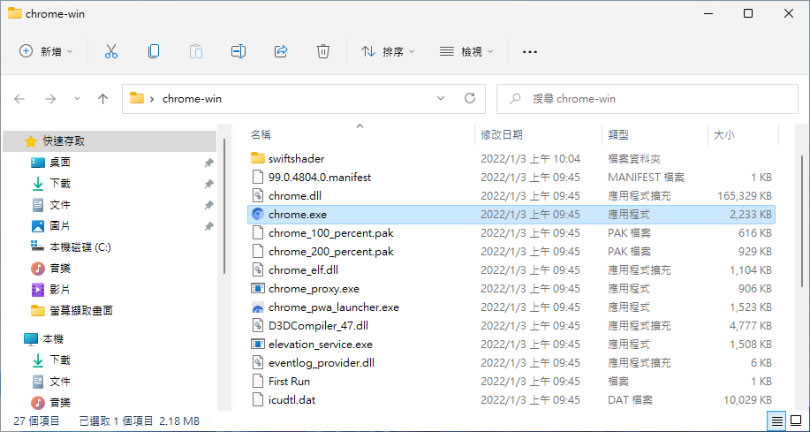Viewport: 810px width, 432px height.
Task: Open the 檢視 (View) dropdown
Action: (466, 52)
